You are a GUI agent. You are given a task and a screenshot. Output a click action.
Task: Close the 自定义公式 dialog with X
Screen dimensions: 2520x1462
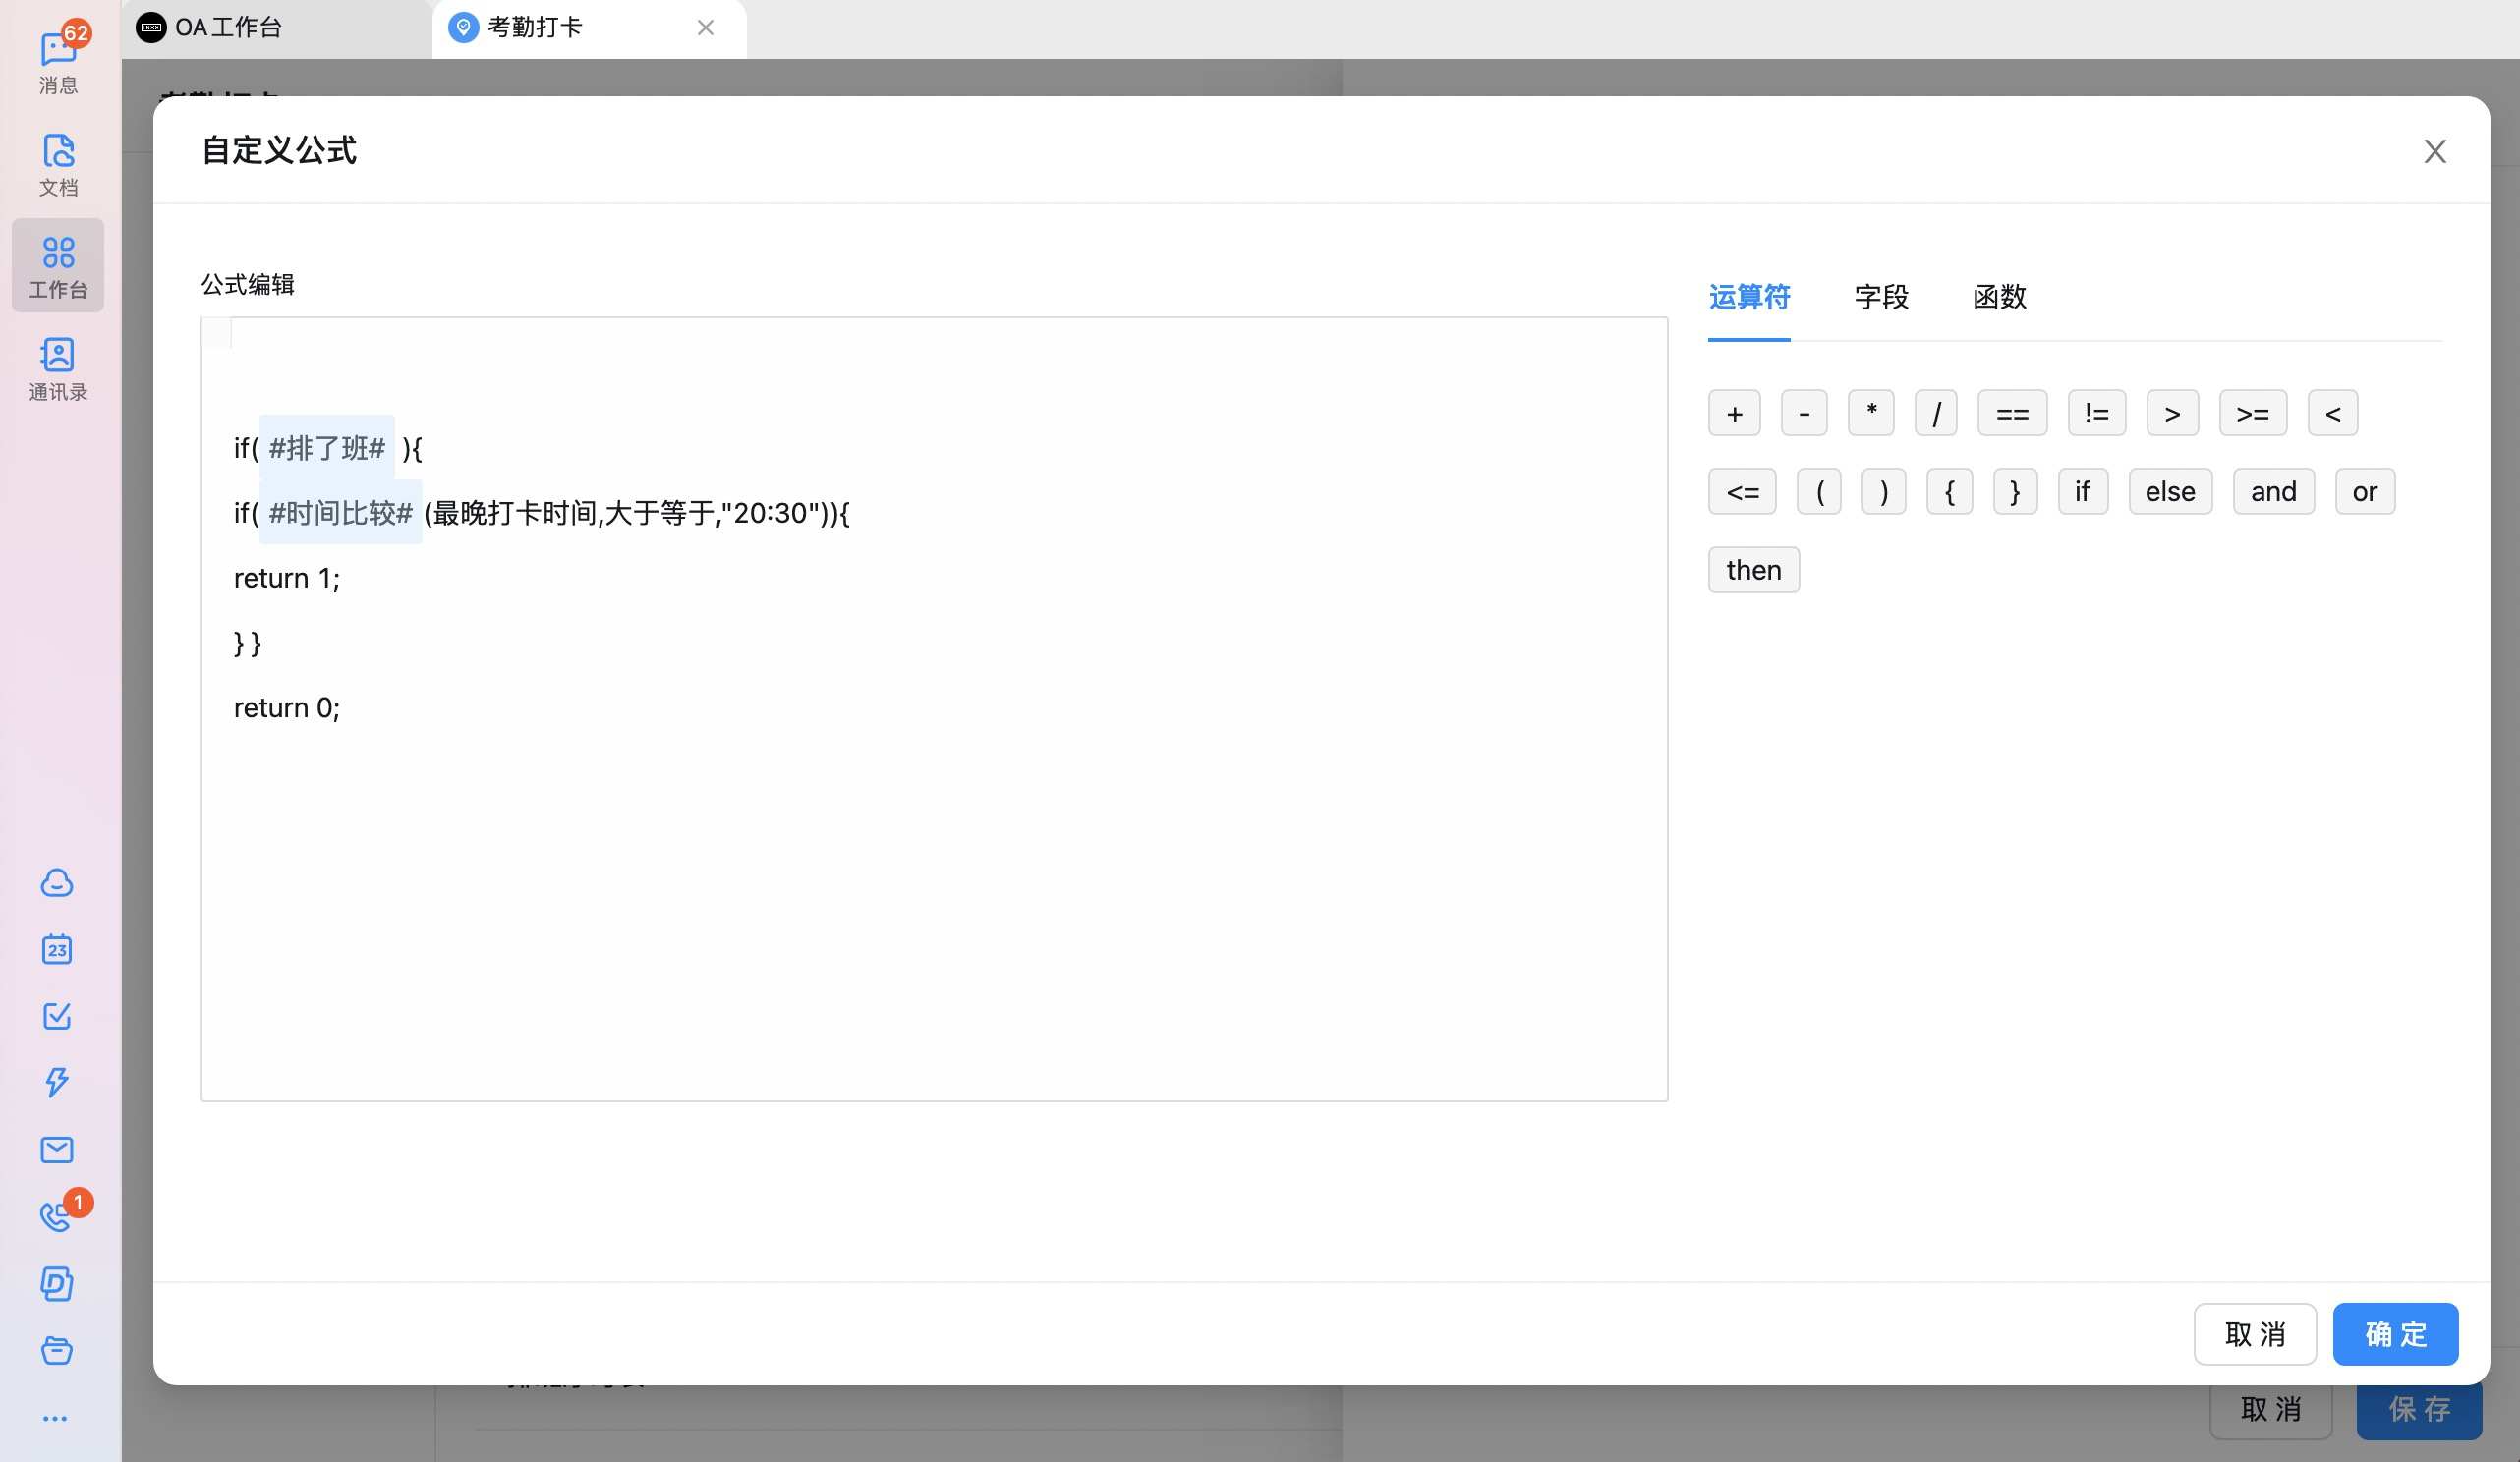click(x=2434, y=151)
